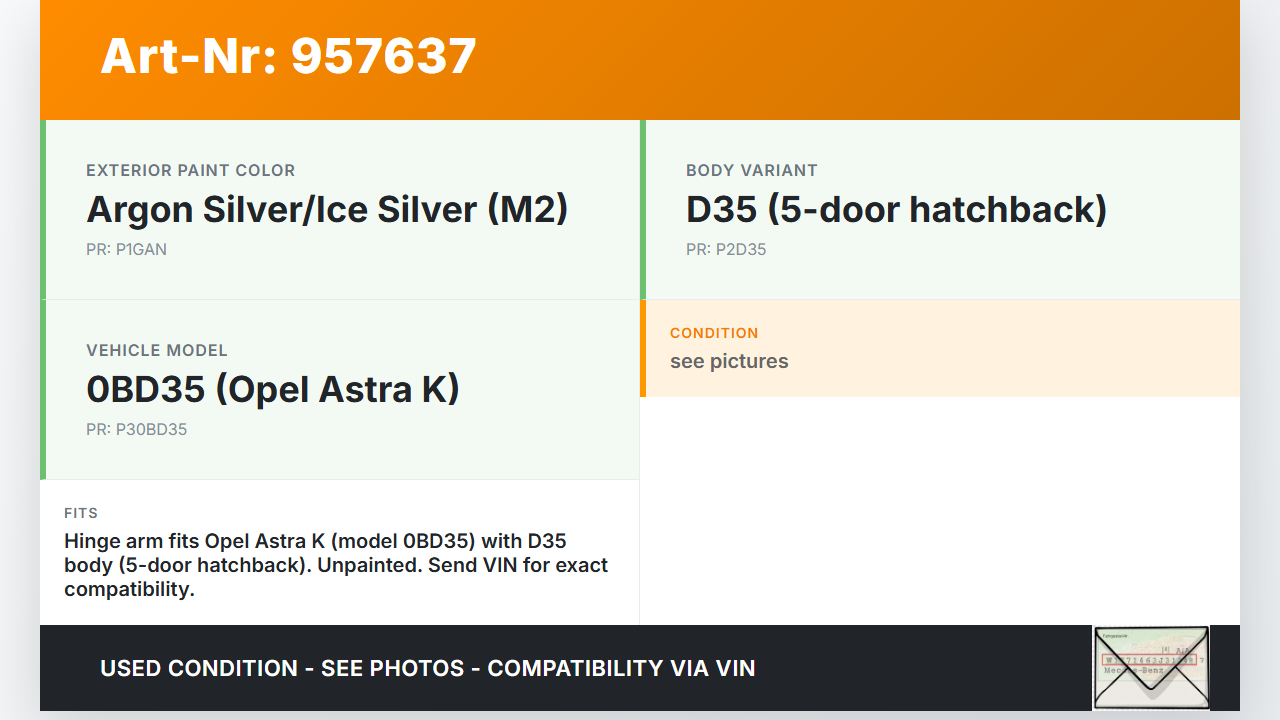Select the D35 (5-door hatchback) value
1280x720 pixels.
[x=896, y=210]
